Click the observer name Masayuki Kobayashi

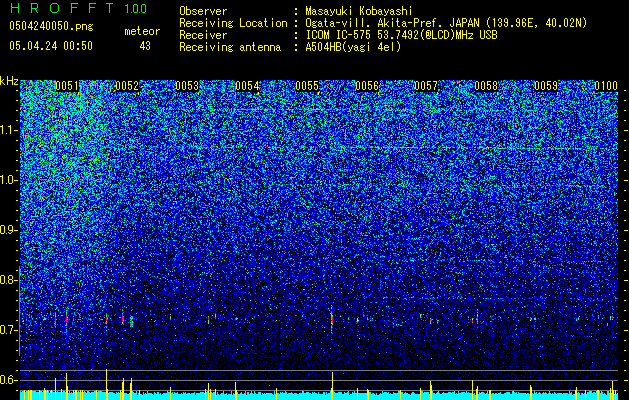359,11
